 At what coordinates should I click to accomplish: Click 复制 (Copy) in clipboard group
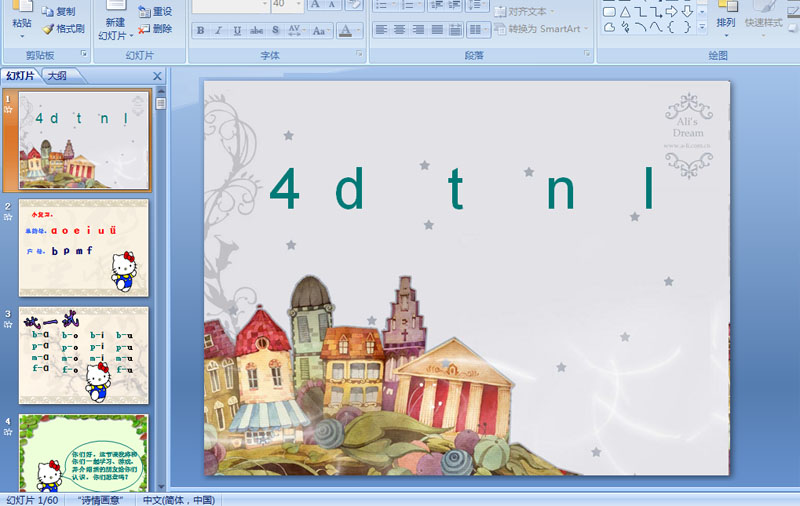pos(58,11)
